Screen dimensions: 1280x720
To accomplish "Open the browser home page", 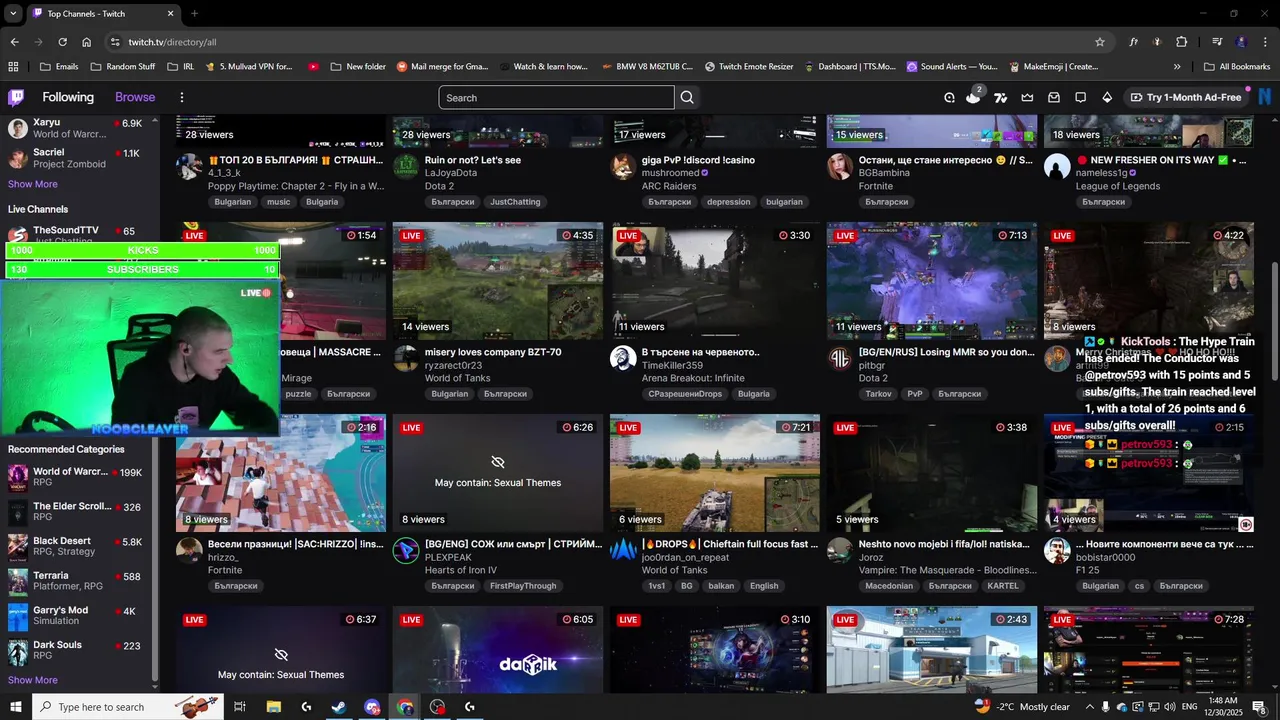I will coord(87,42).
